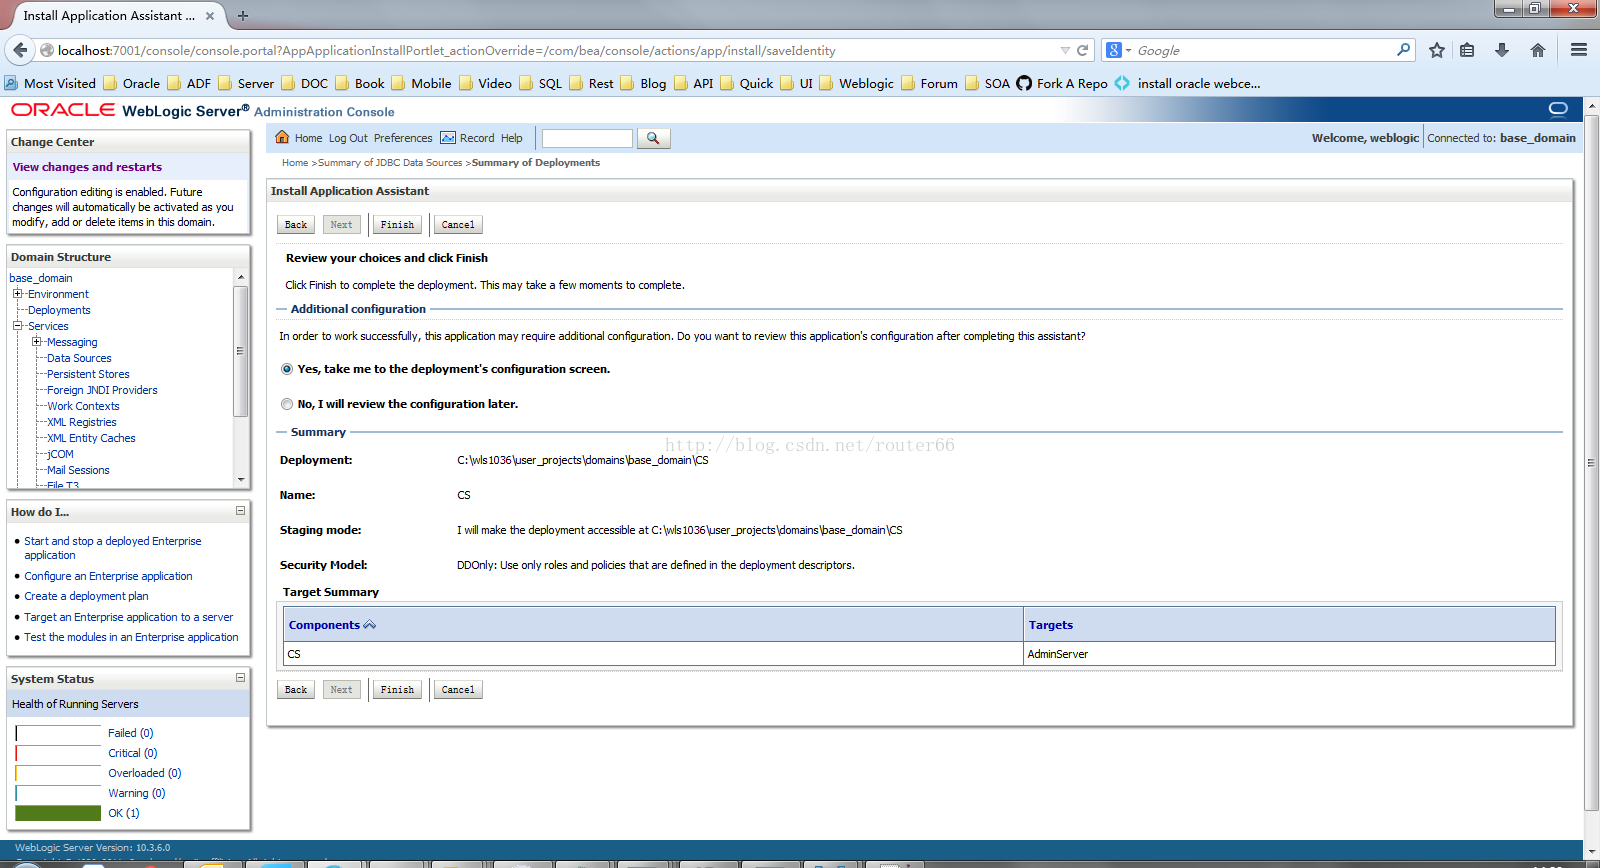Click the console search magnifier button
The width and height of the screenshot is (1600, 868).
[653, 138]
